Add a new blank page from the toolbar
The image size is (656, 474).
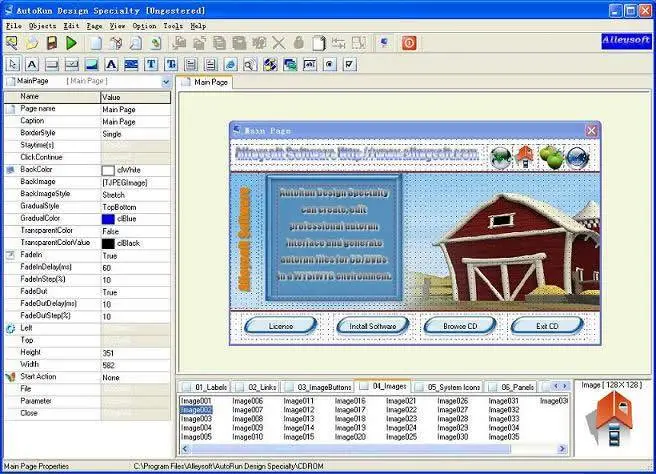pyautogui.click(x=96, y=43)
